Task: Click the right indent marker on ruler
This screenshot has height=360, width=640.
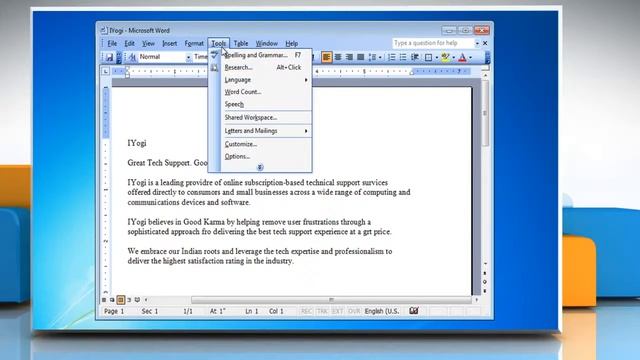Action: tap(412, 73)
